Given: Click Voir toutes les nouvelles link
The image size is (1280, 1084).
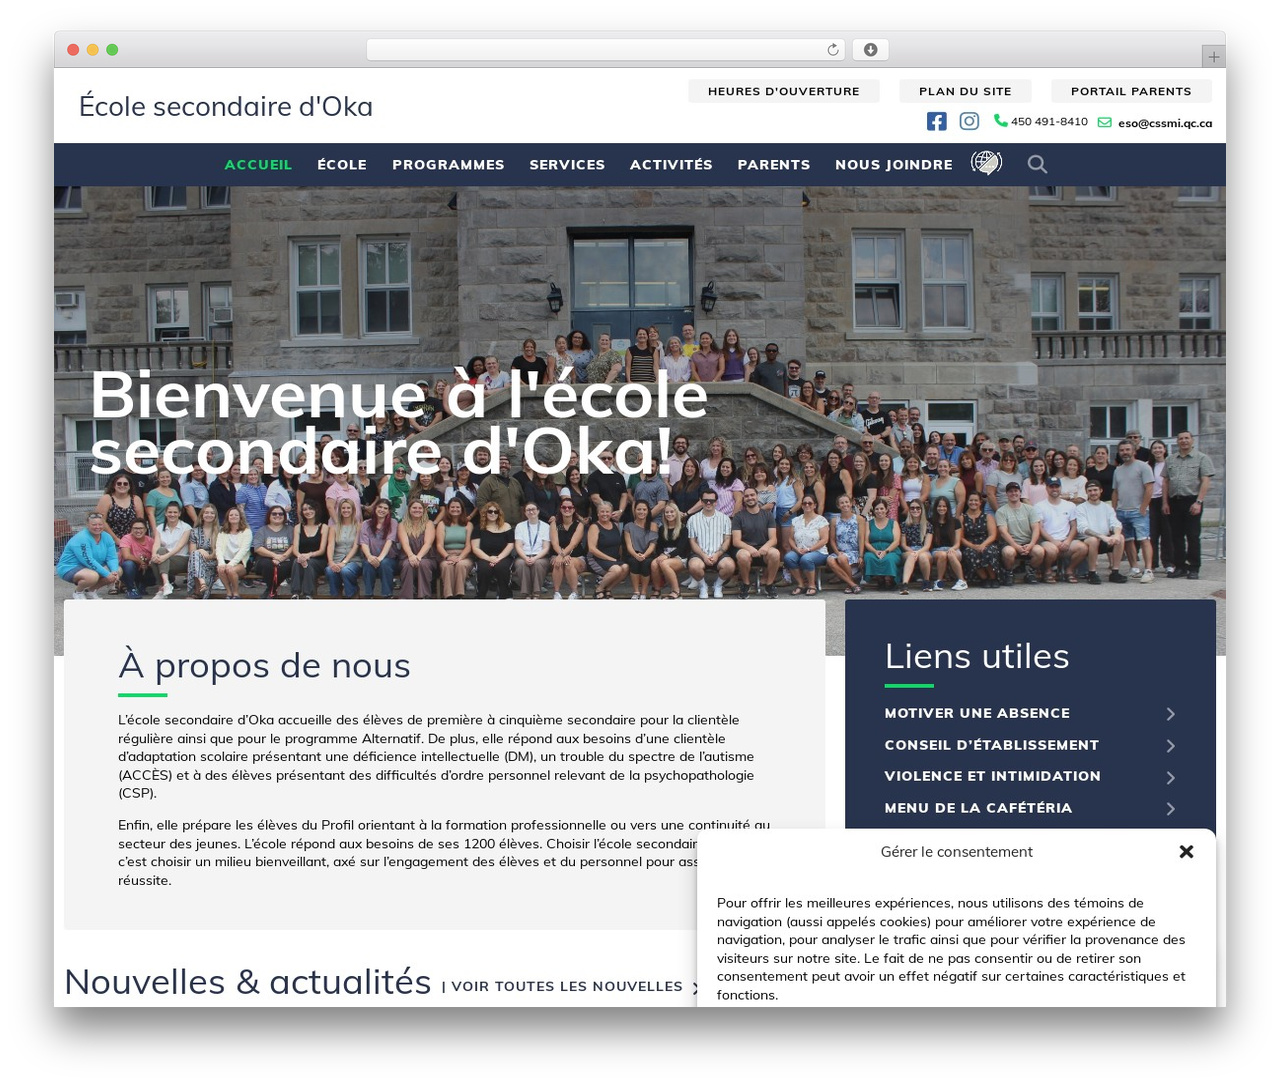Looking at the screenshot, I should click(567, 986).
